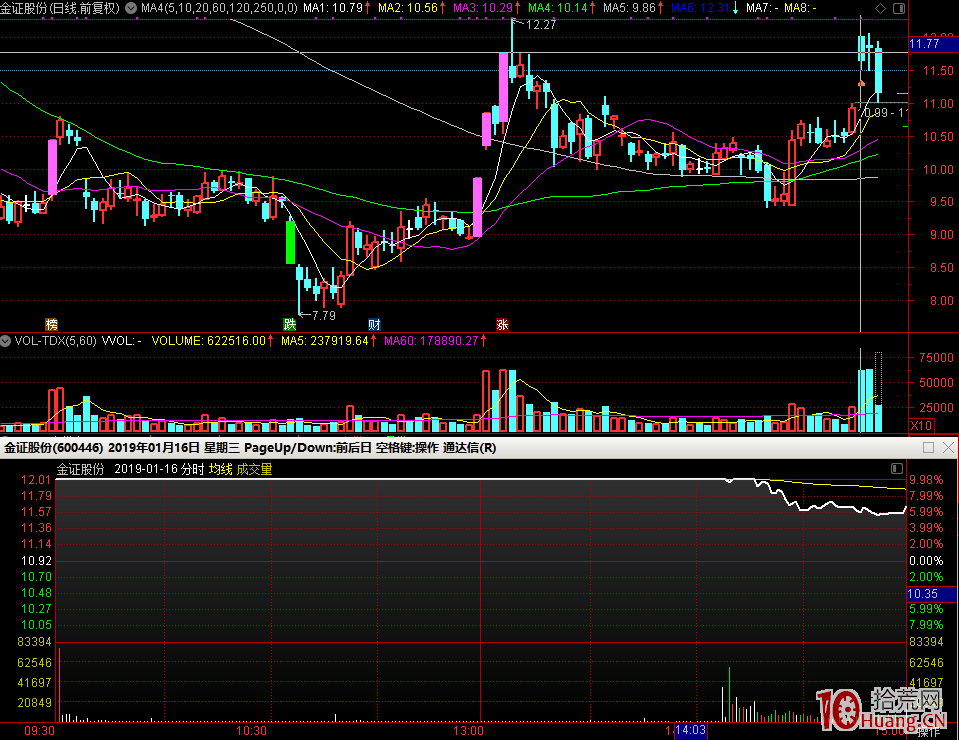The height and width of the screenshot is (740, 959).
Task: Click the 榜 marker icon below chart
Action: click(x=51, y=324)
